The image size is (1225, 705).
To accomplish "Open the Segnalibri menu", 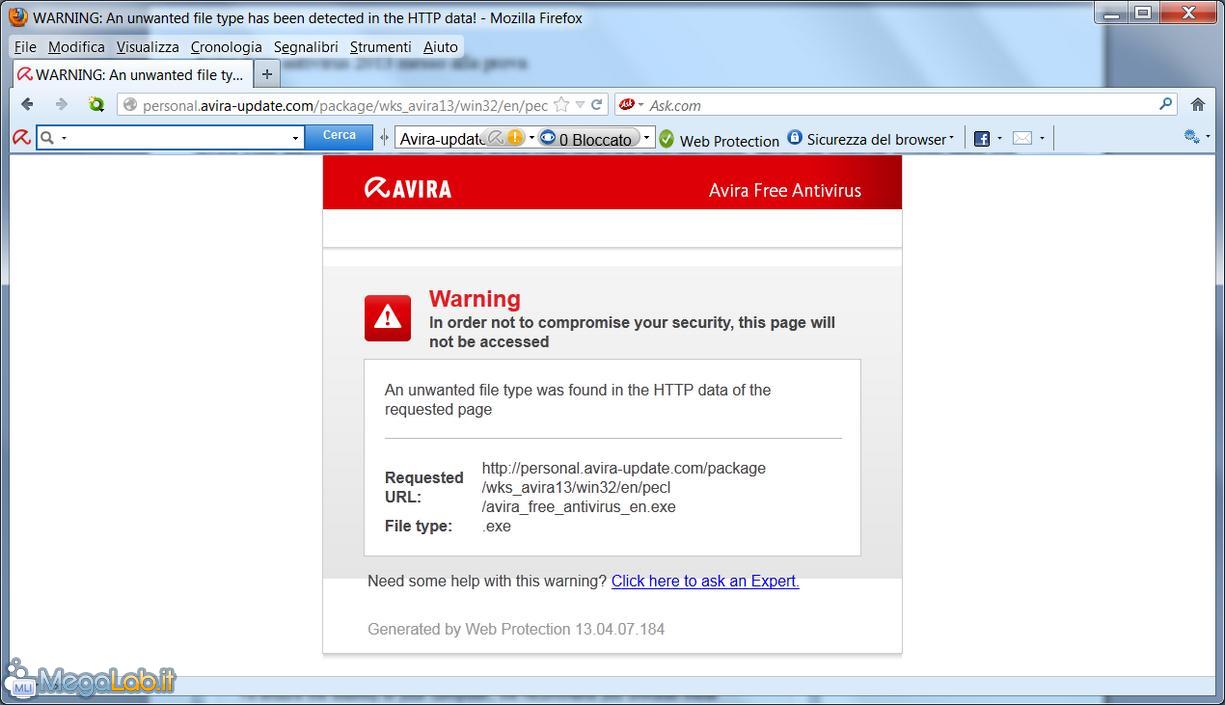I will click(x=306, y=47).
